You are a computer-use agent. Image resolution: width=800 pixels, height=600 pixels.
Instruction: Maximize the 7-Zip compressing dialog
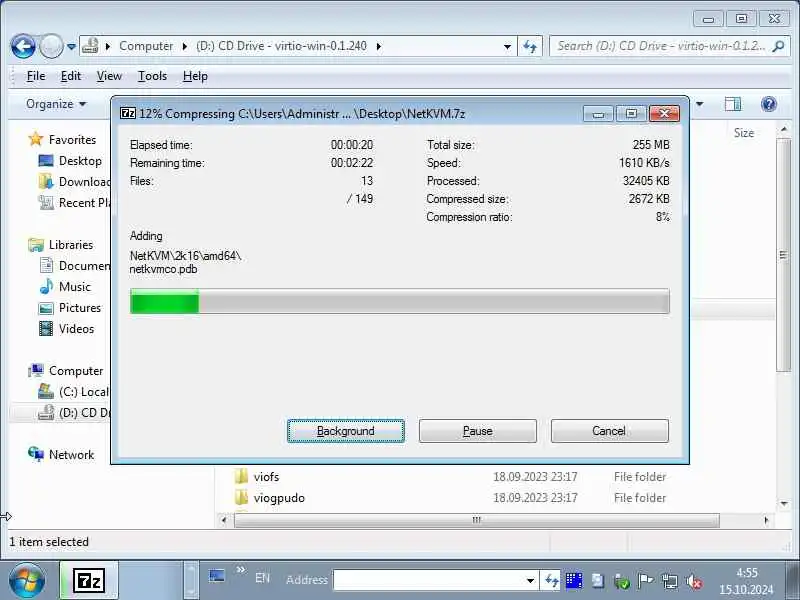pos(631,114)
